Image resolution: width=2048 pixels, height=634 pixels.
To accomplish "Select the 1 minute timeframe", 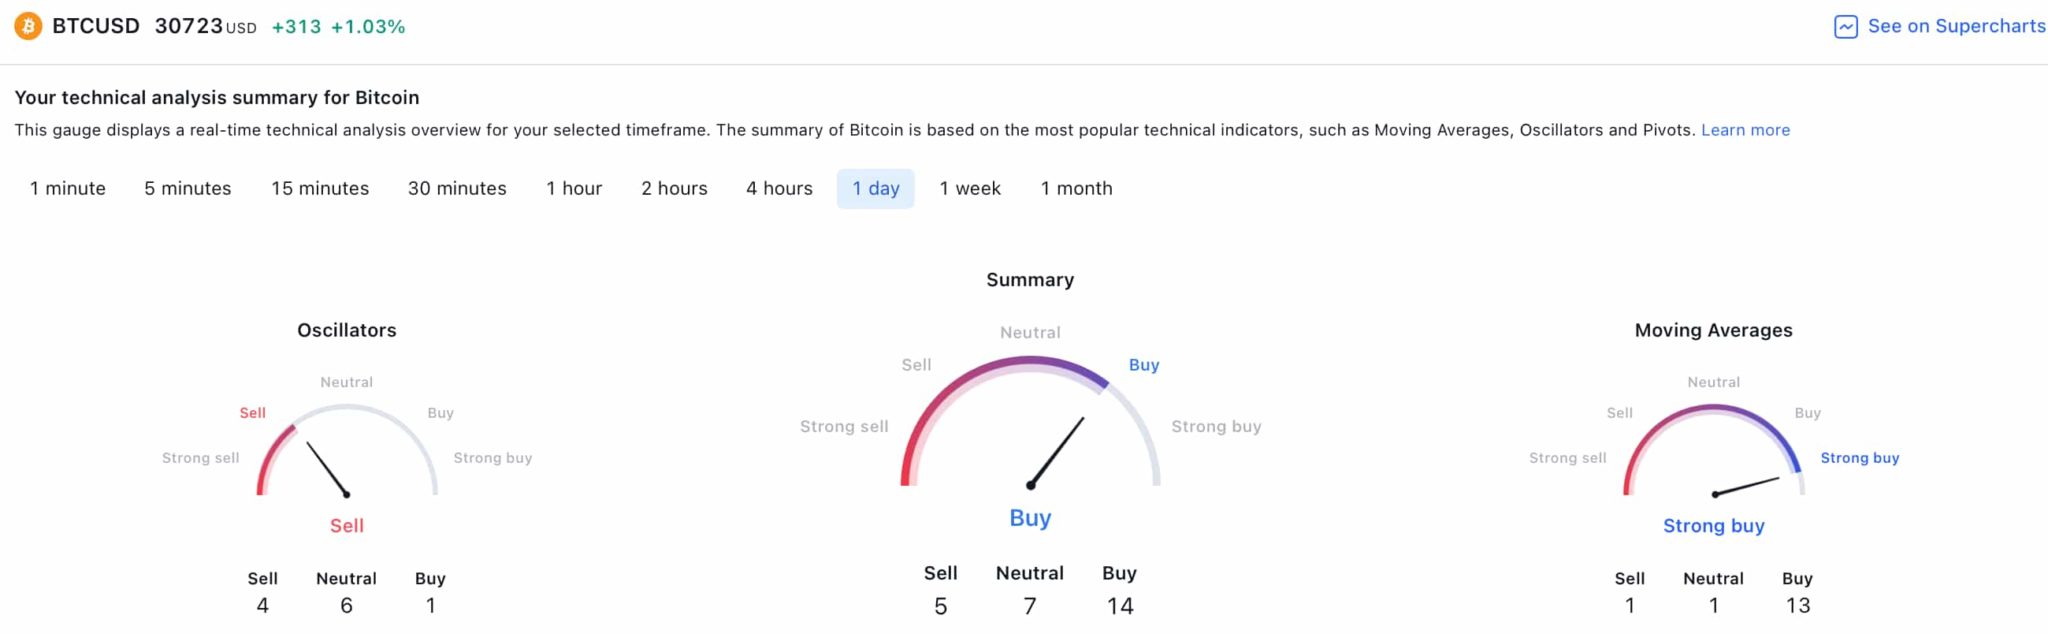I will pos(68,188).
